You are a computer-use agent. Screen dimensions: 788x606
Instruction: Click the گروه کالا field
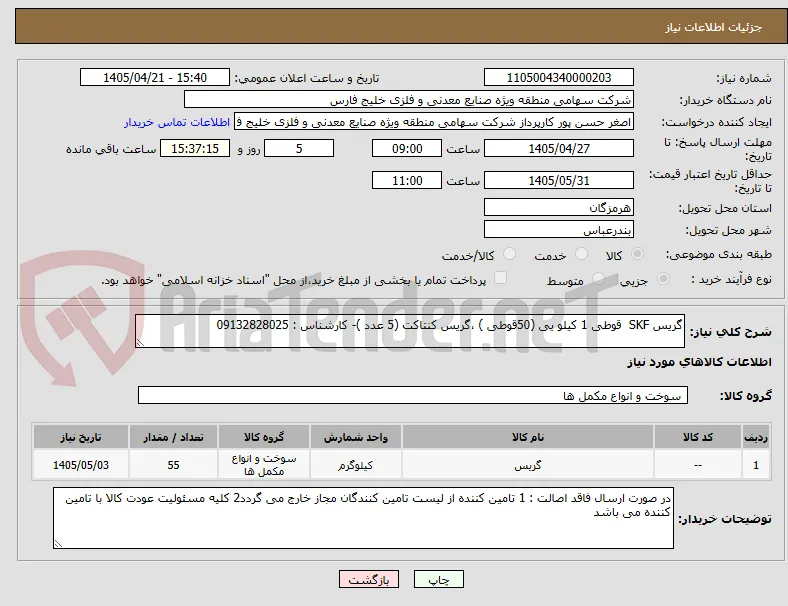click(x=413, y=395)
